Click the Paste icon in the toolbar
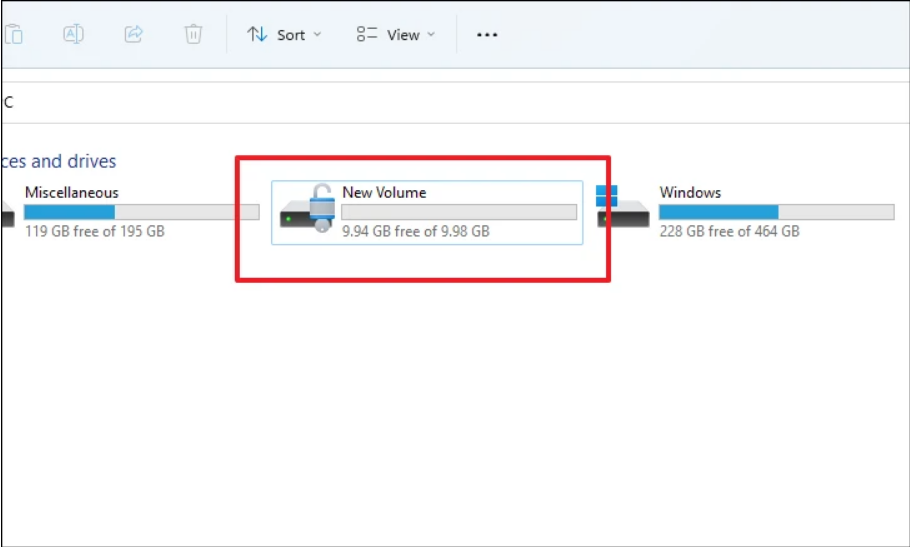Image resolution: width=910 pixels, height=547 pixels. coord(13,34)
